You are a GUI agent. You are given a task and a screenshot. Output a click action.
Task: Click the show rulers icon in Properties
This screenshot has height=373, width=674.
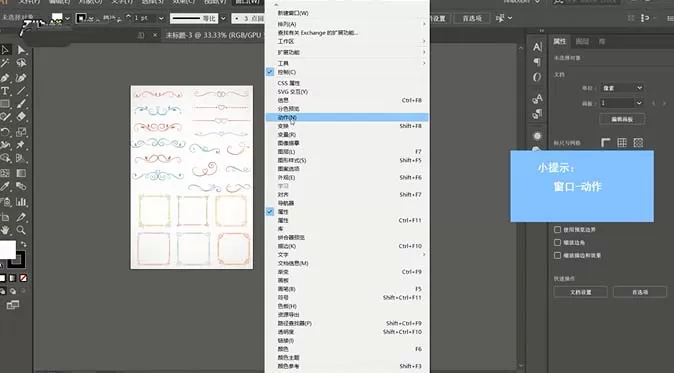pyautogui.click(x=606, y=143)
